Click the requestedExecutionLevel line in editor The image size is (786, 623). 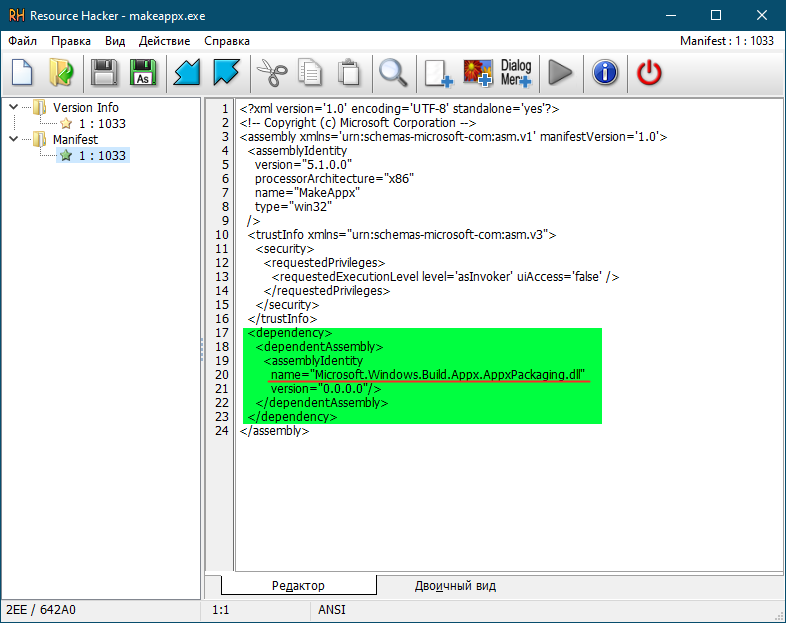pos(445,277)
